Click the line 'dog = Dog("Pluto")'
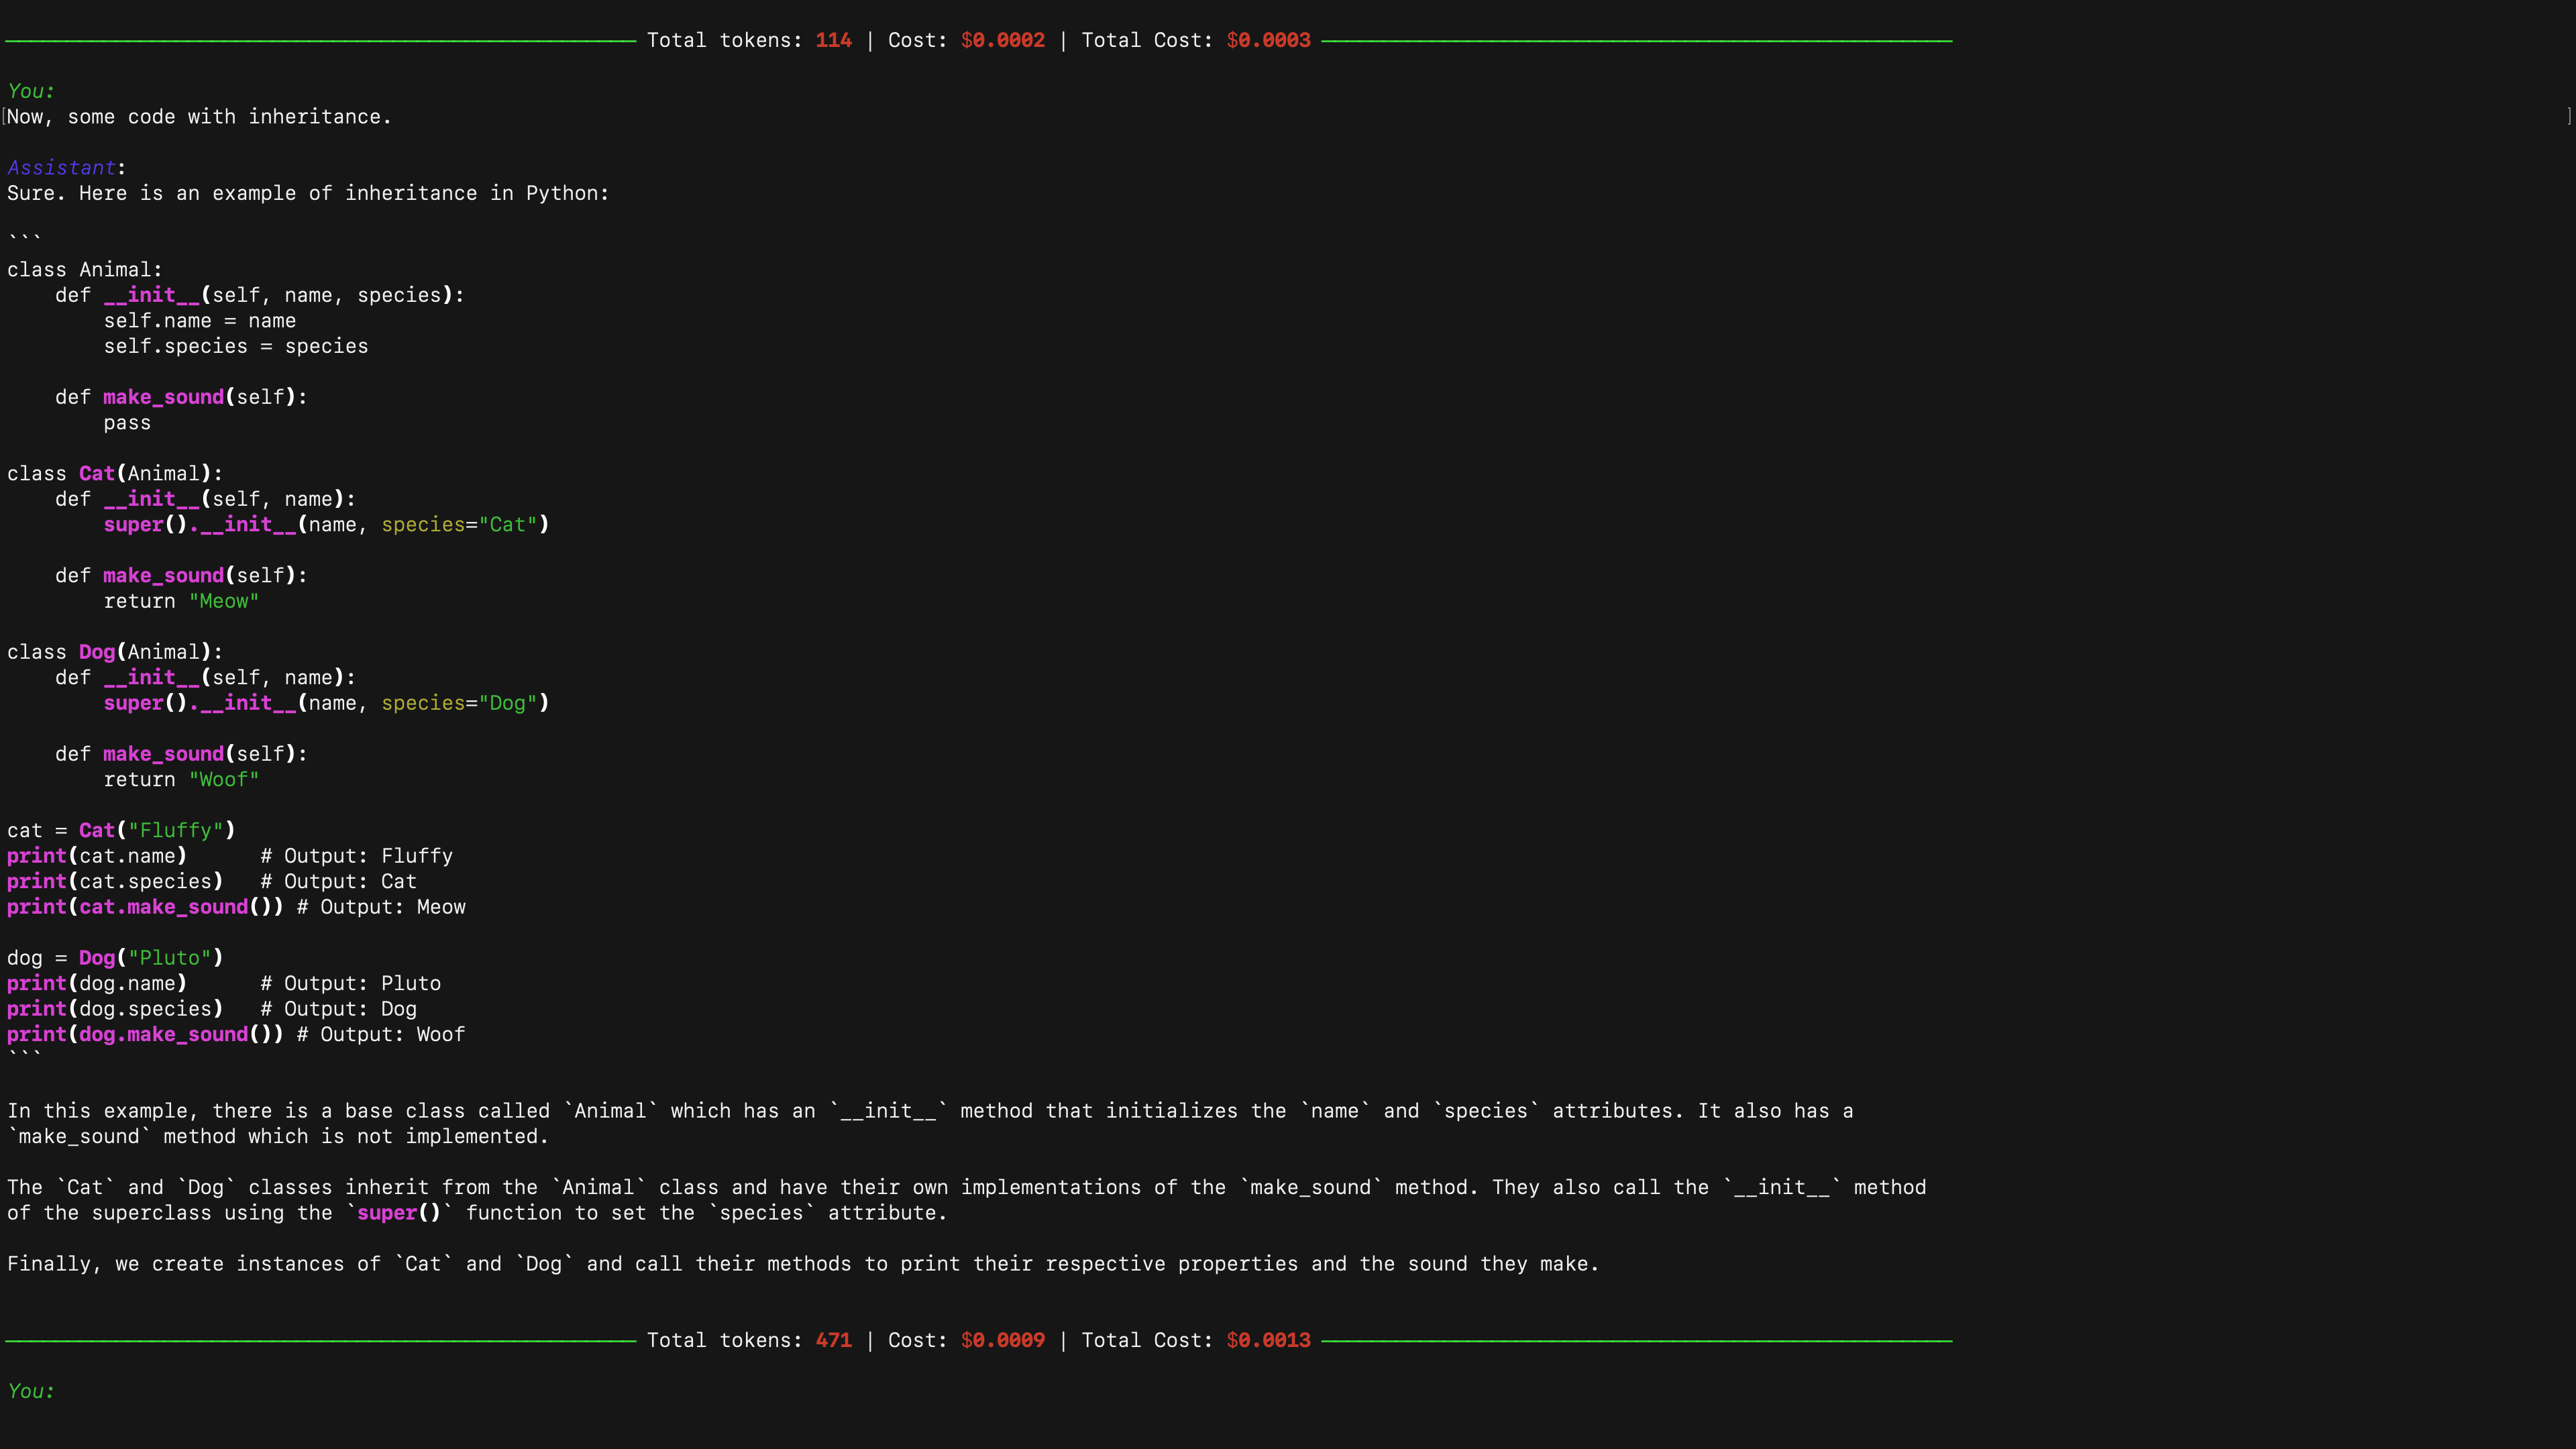Viewport: 2576px width, 1449px height. tap(115, 958)
